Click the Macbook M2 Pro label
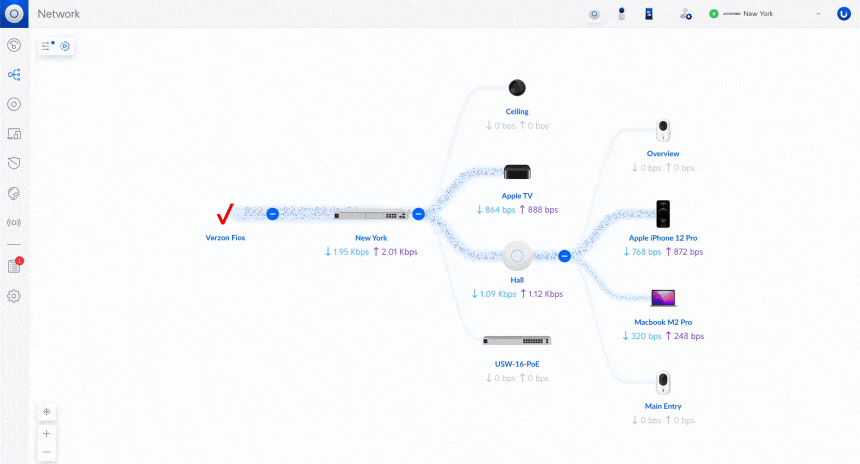Image resolution: width=860 pixels, height=464 pixels. 663,323
